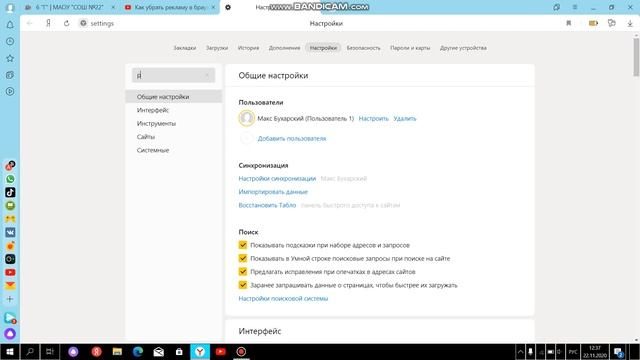Open Yandex Mail envelope in sidebar
This screenshot has width=640, height=360.
pyautogui.click(x=10, y=286)
